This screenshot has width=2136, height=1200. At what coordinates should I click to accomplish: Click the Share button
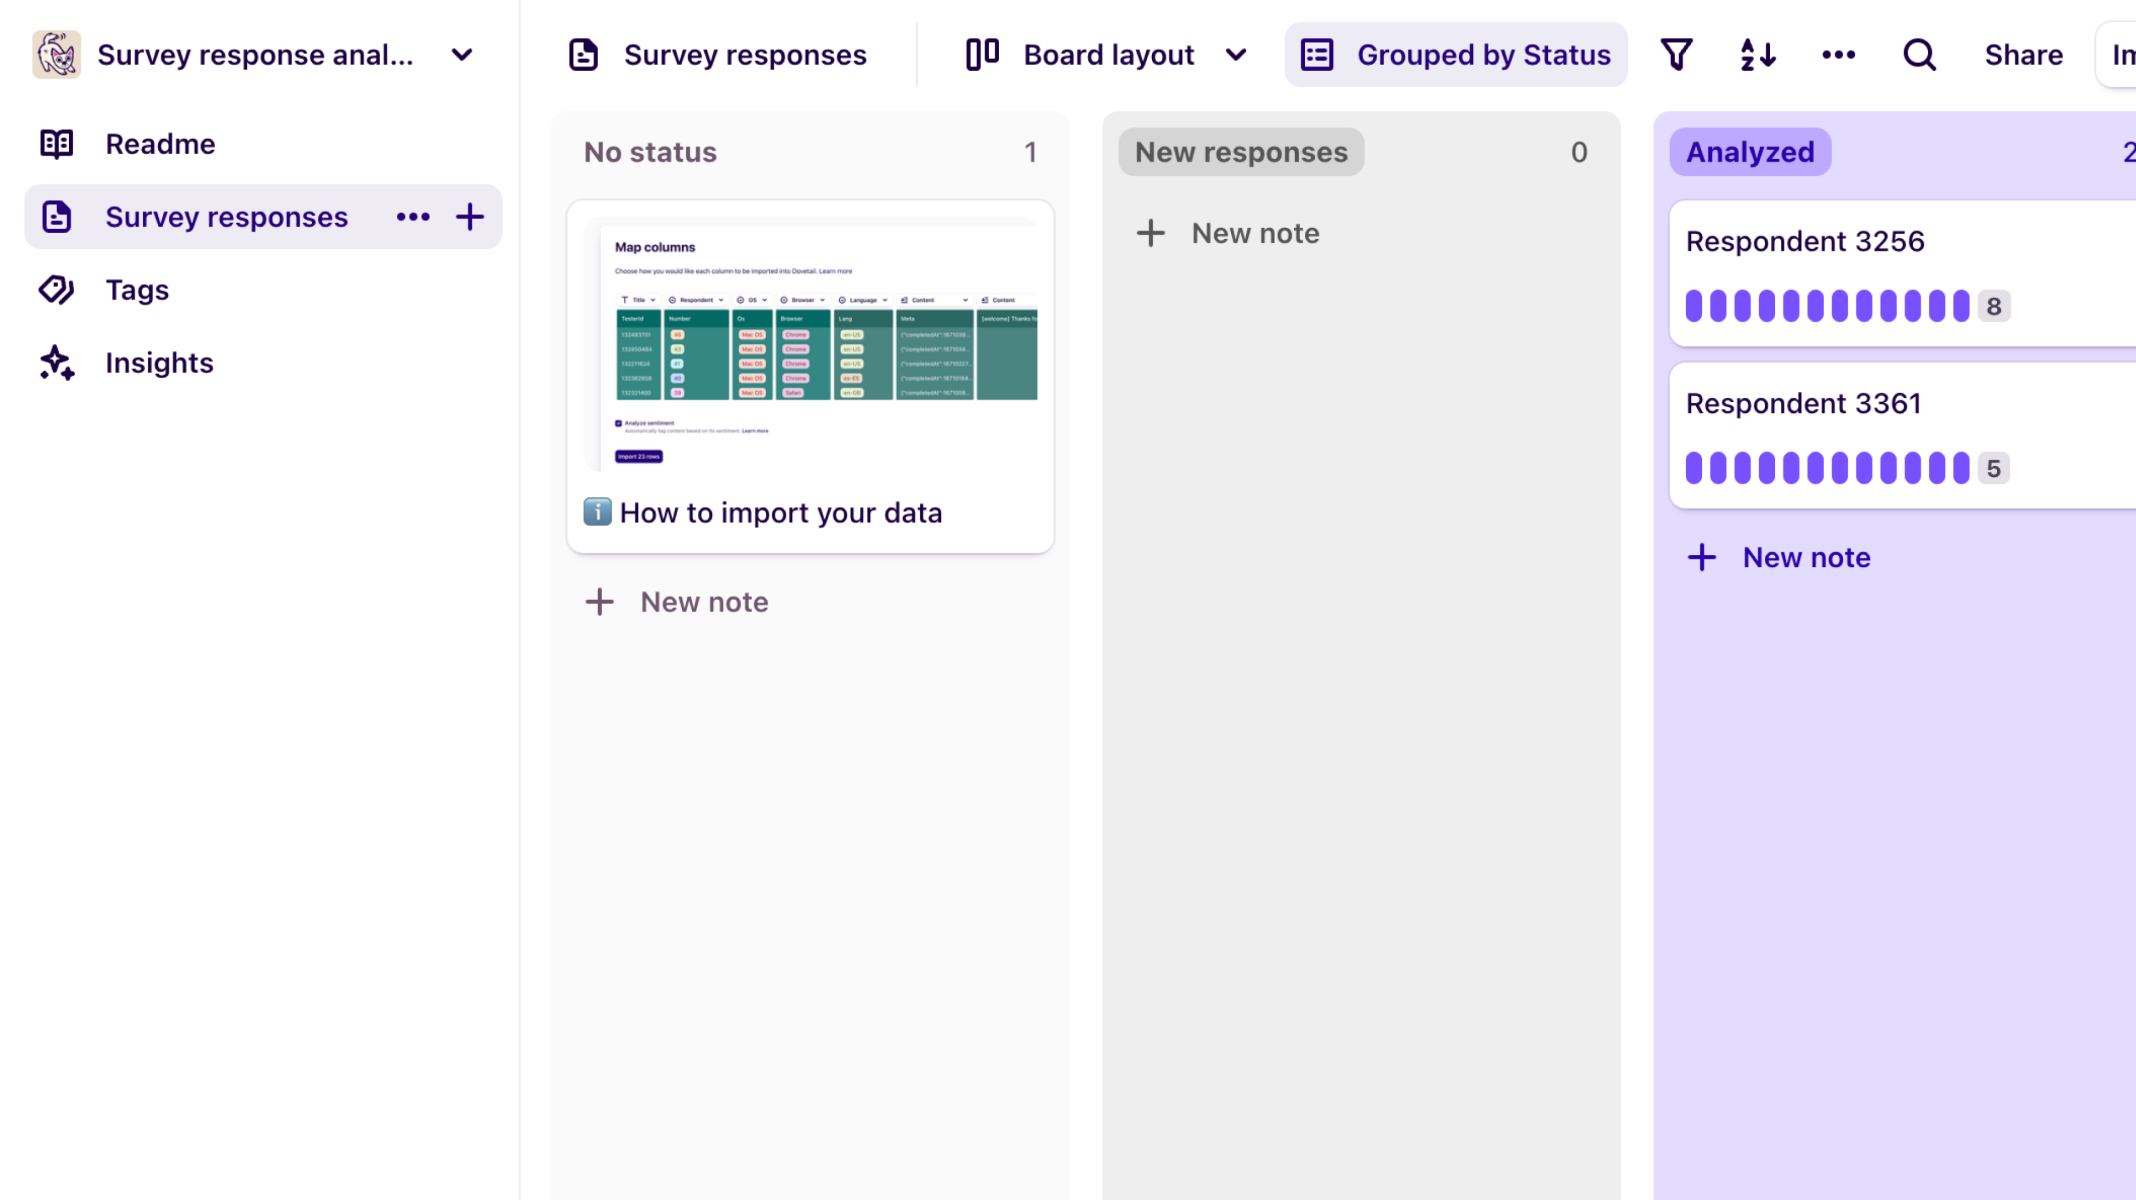[x=2023, y=55]
